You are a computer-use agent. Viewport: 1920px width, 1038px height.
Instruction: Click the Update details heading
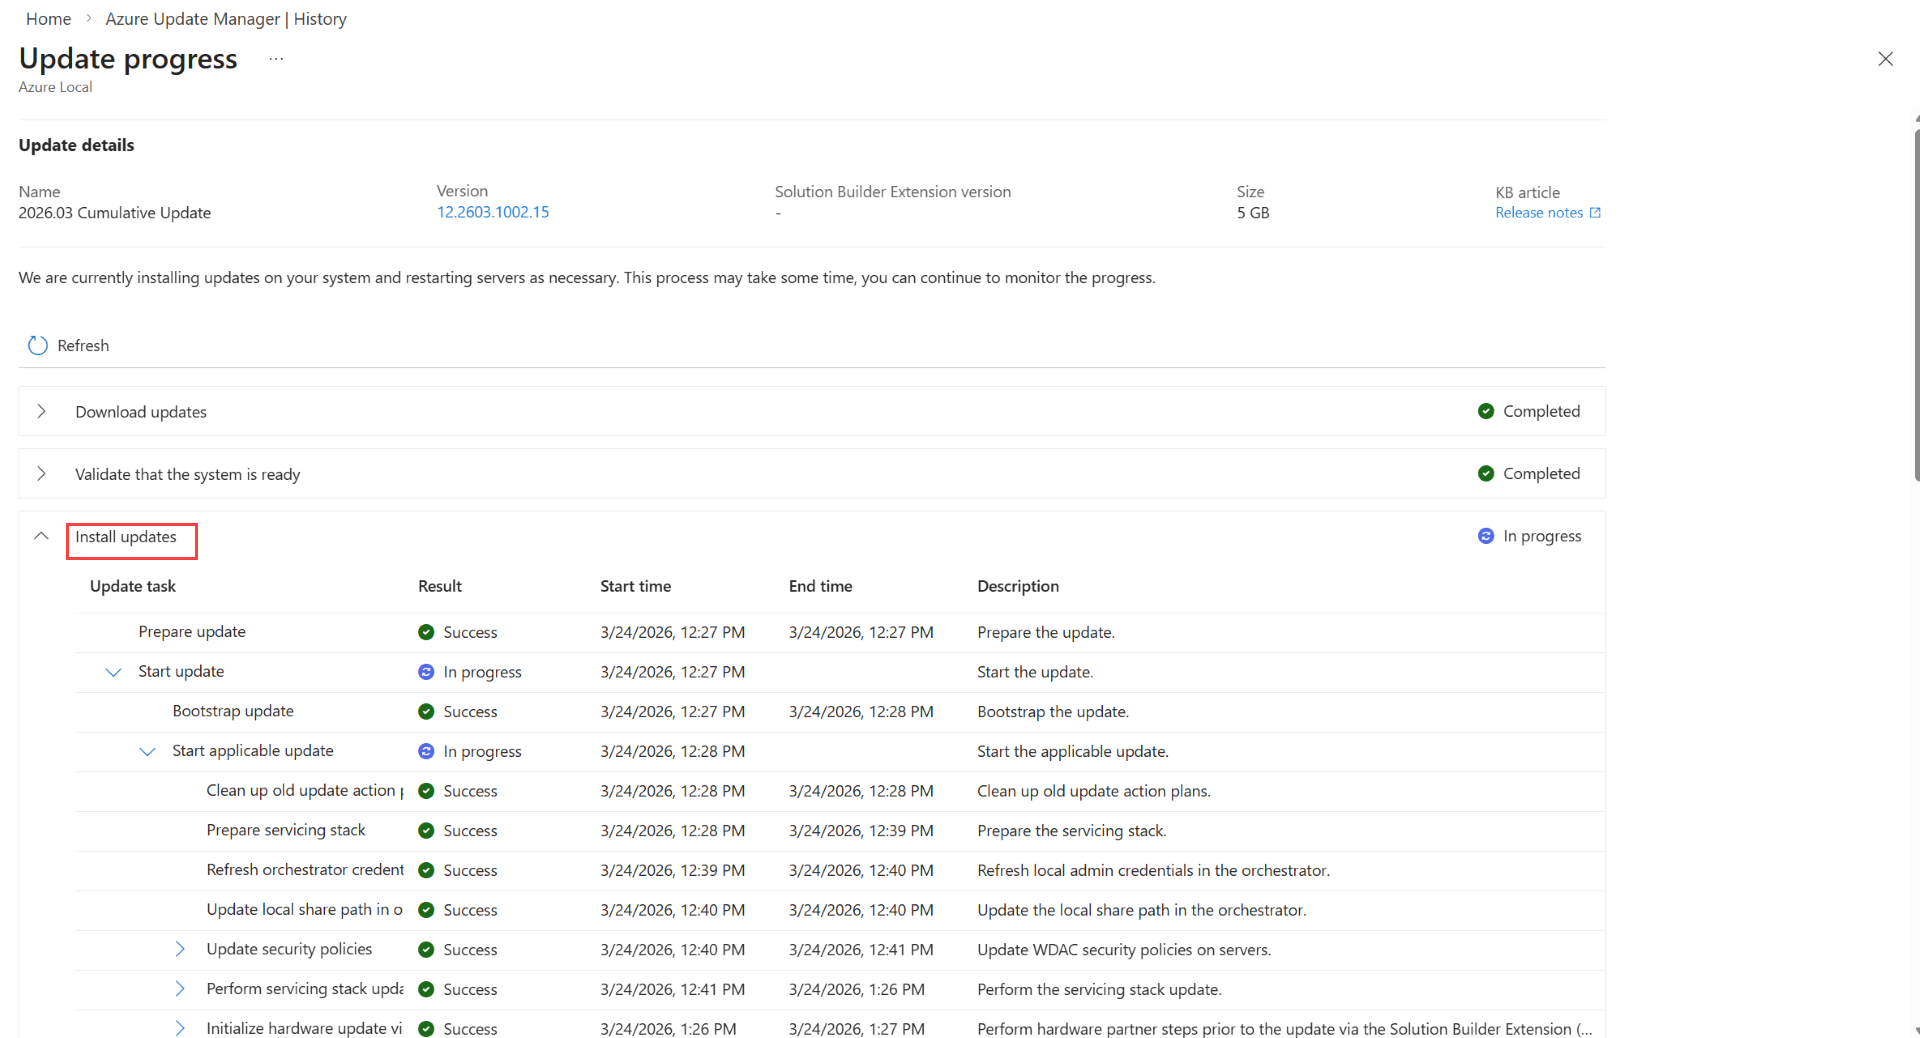coord(76,145)
